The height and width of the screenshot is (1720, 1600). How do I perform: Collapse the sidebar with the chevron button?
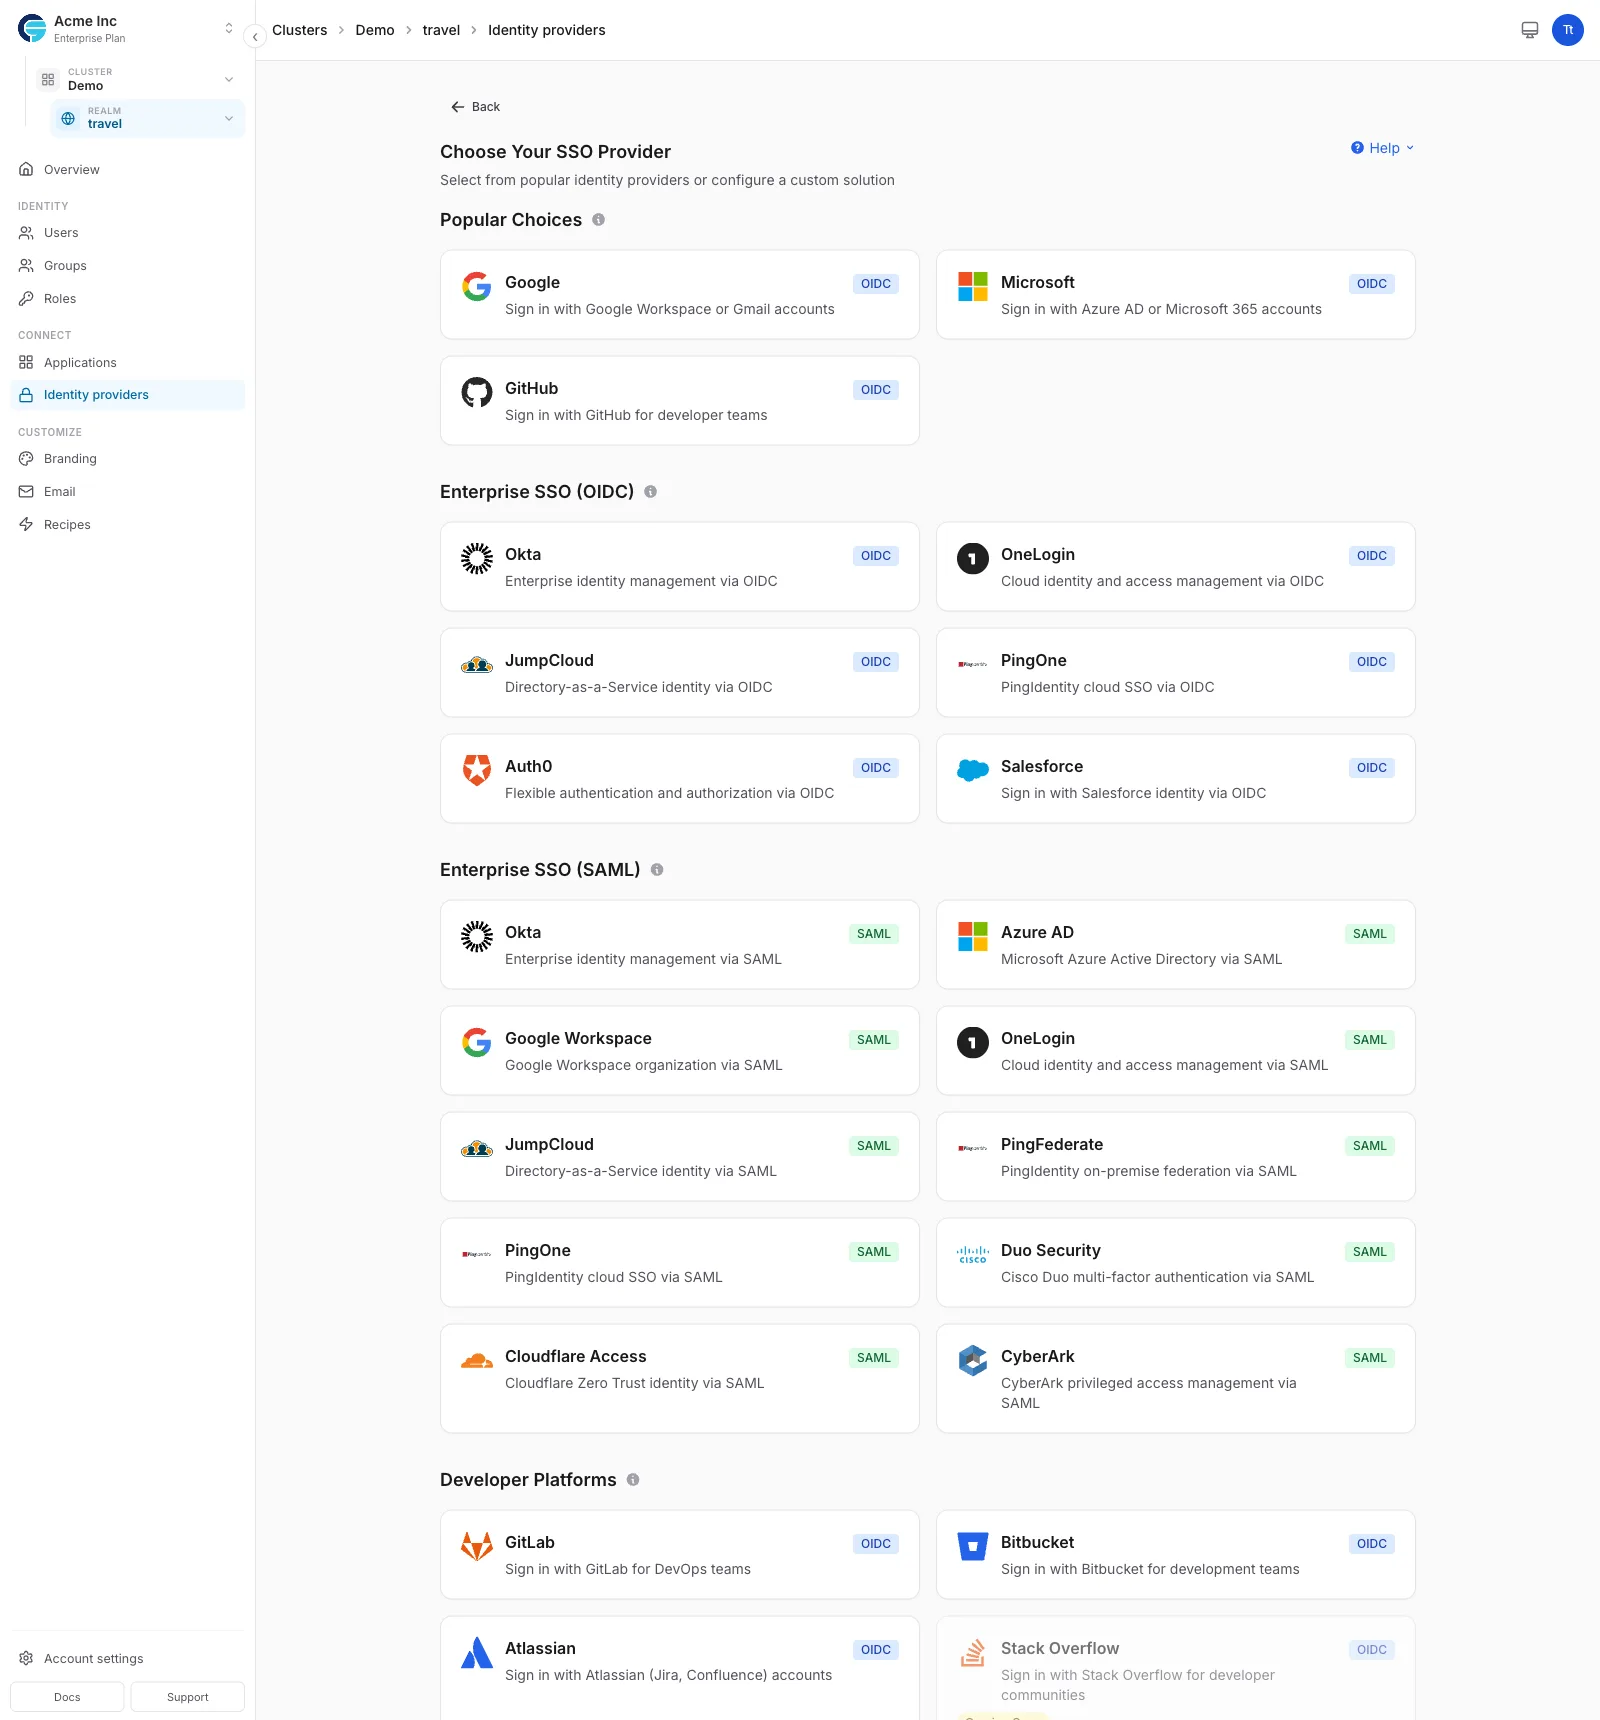click(255, 37)
